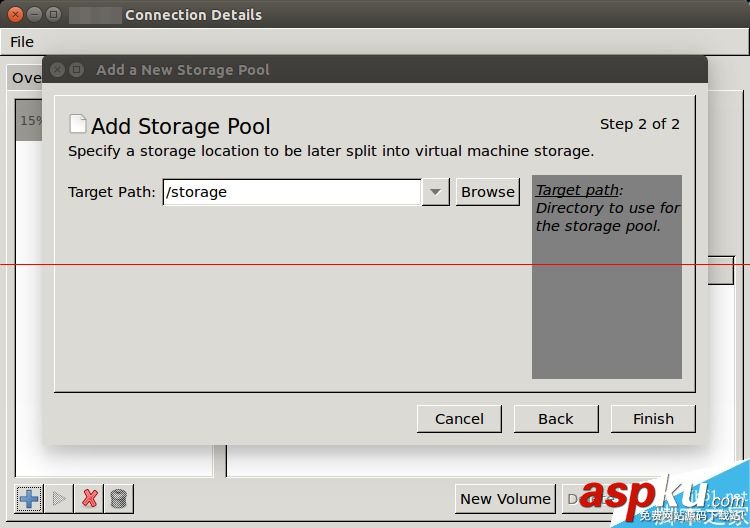Select the 15% storage pool list entry
The image size is (750, 528).
tap(29, 121)
